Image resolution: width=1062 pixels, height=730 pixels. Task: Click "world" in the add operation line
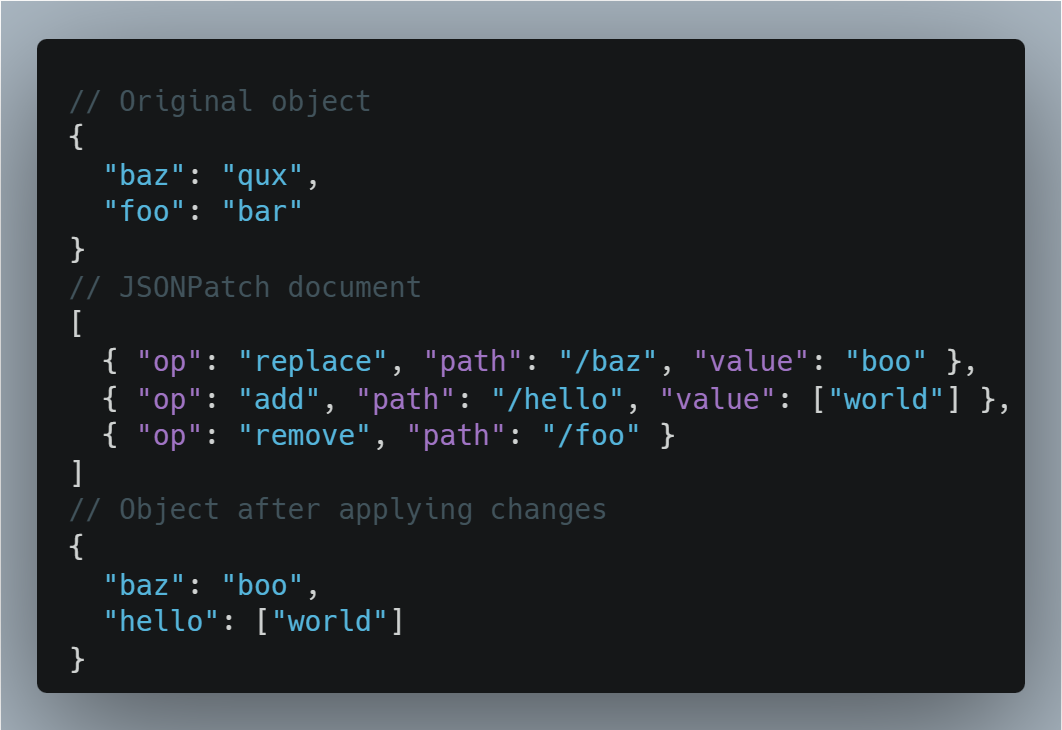[x=894, y=400]
